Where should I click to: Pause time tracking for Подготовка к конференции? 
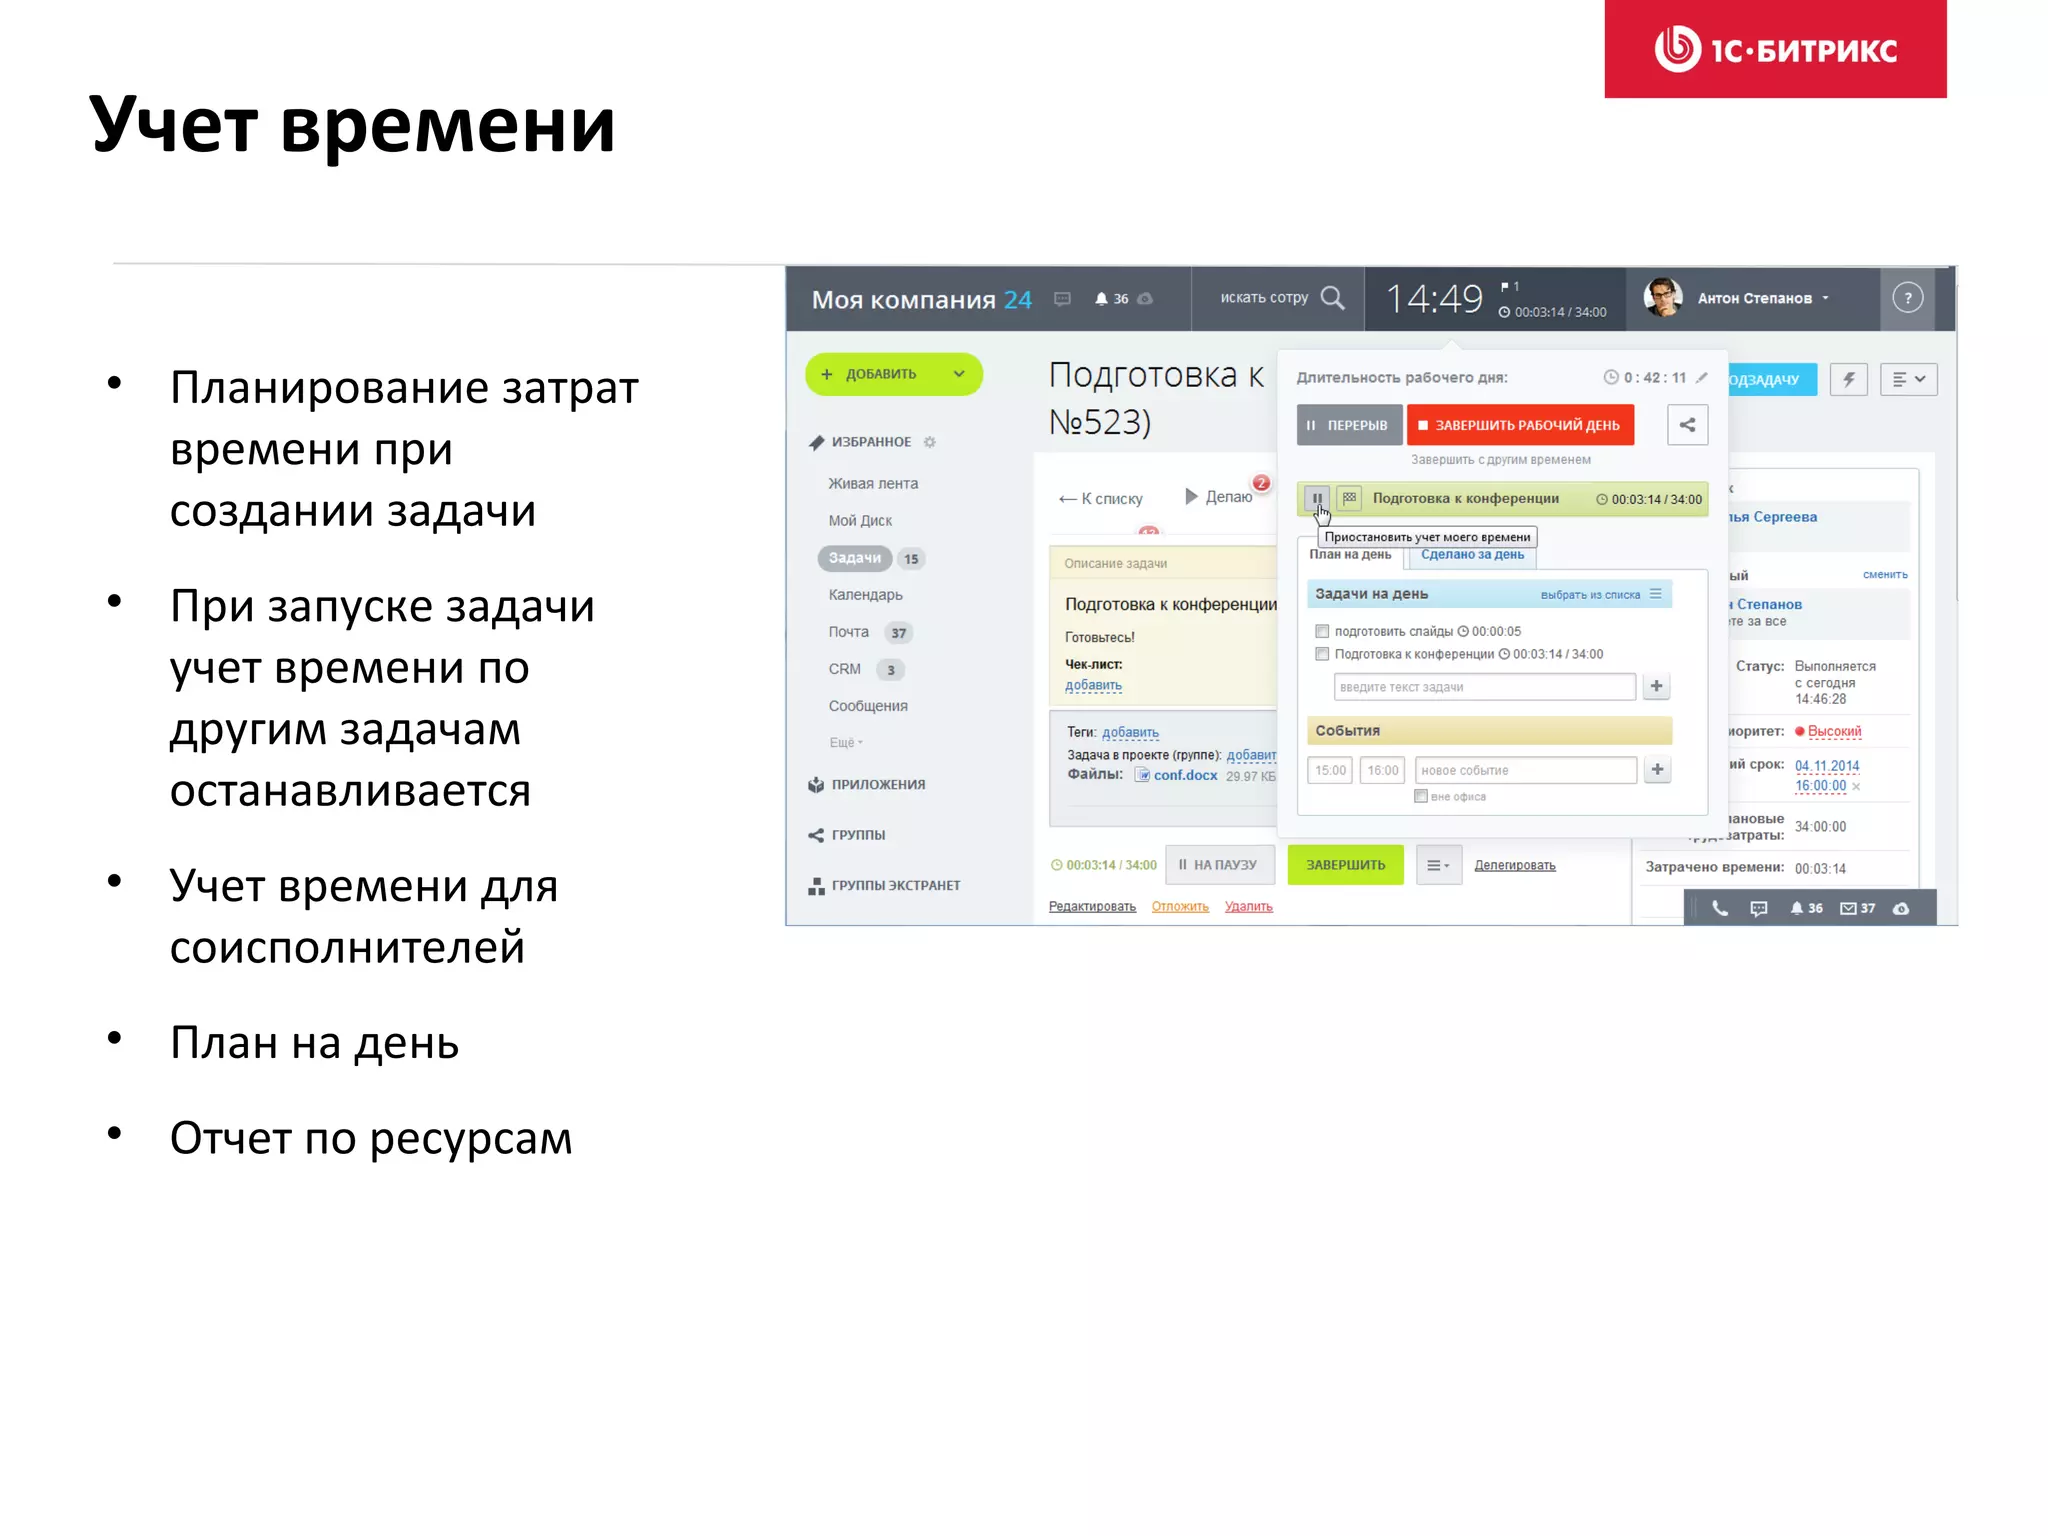[x=1317, y=498]
